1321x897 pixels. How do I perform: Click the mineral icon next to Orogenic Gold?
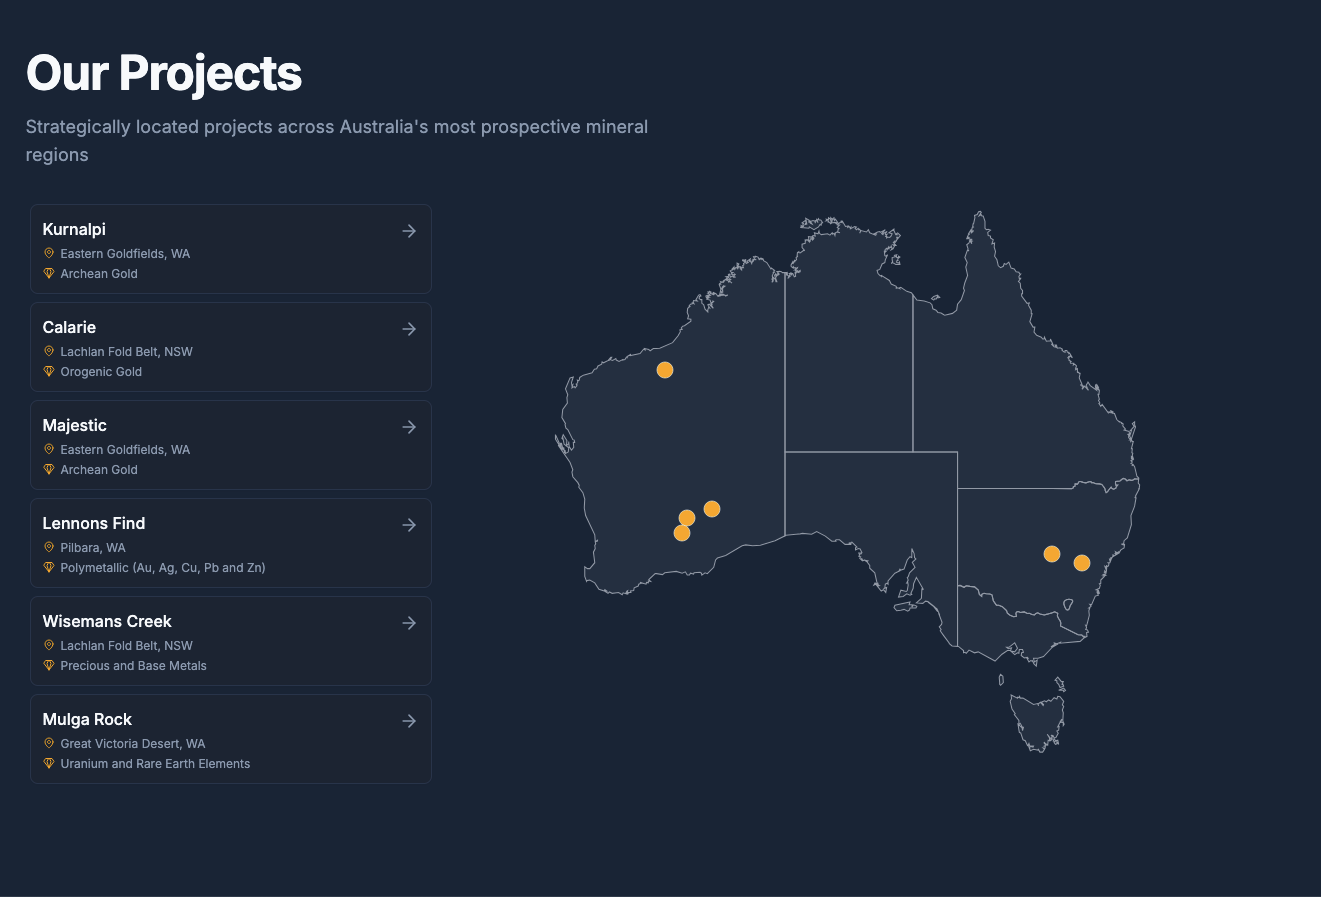click(49, 371)
